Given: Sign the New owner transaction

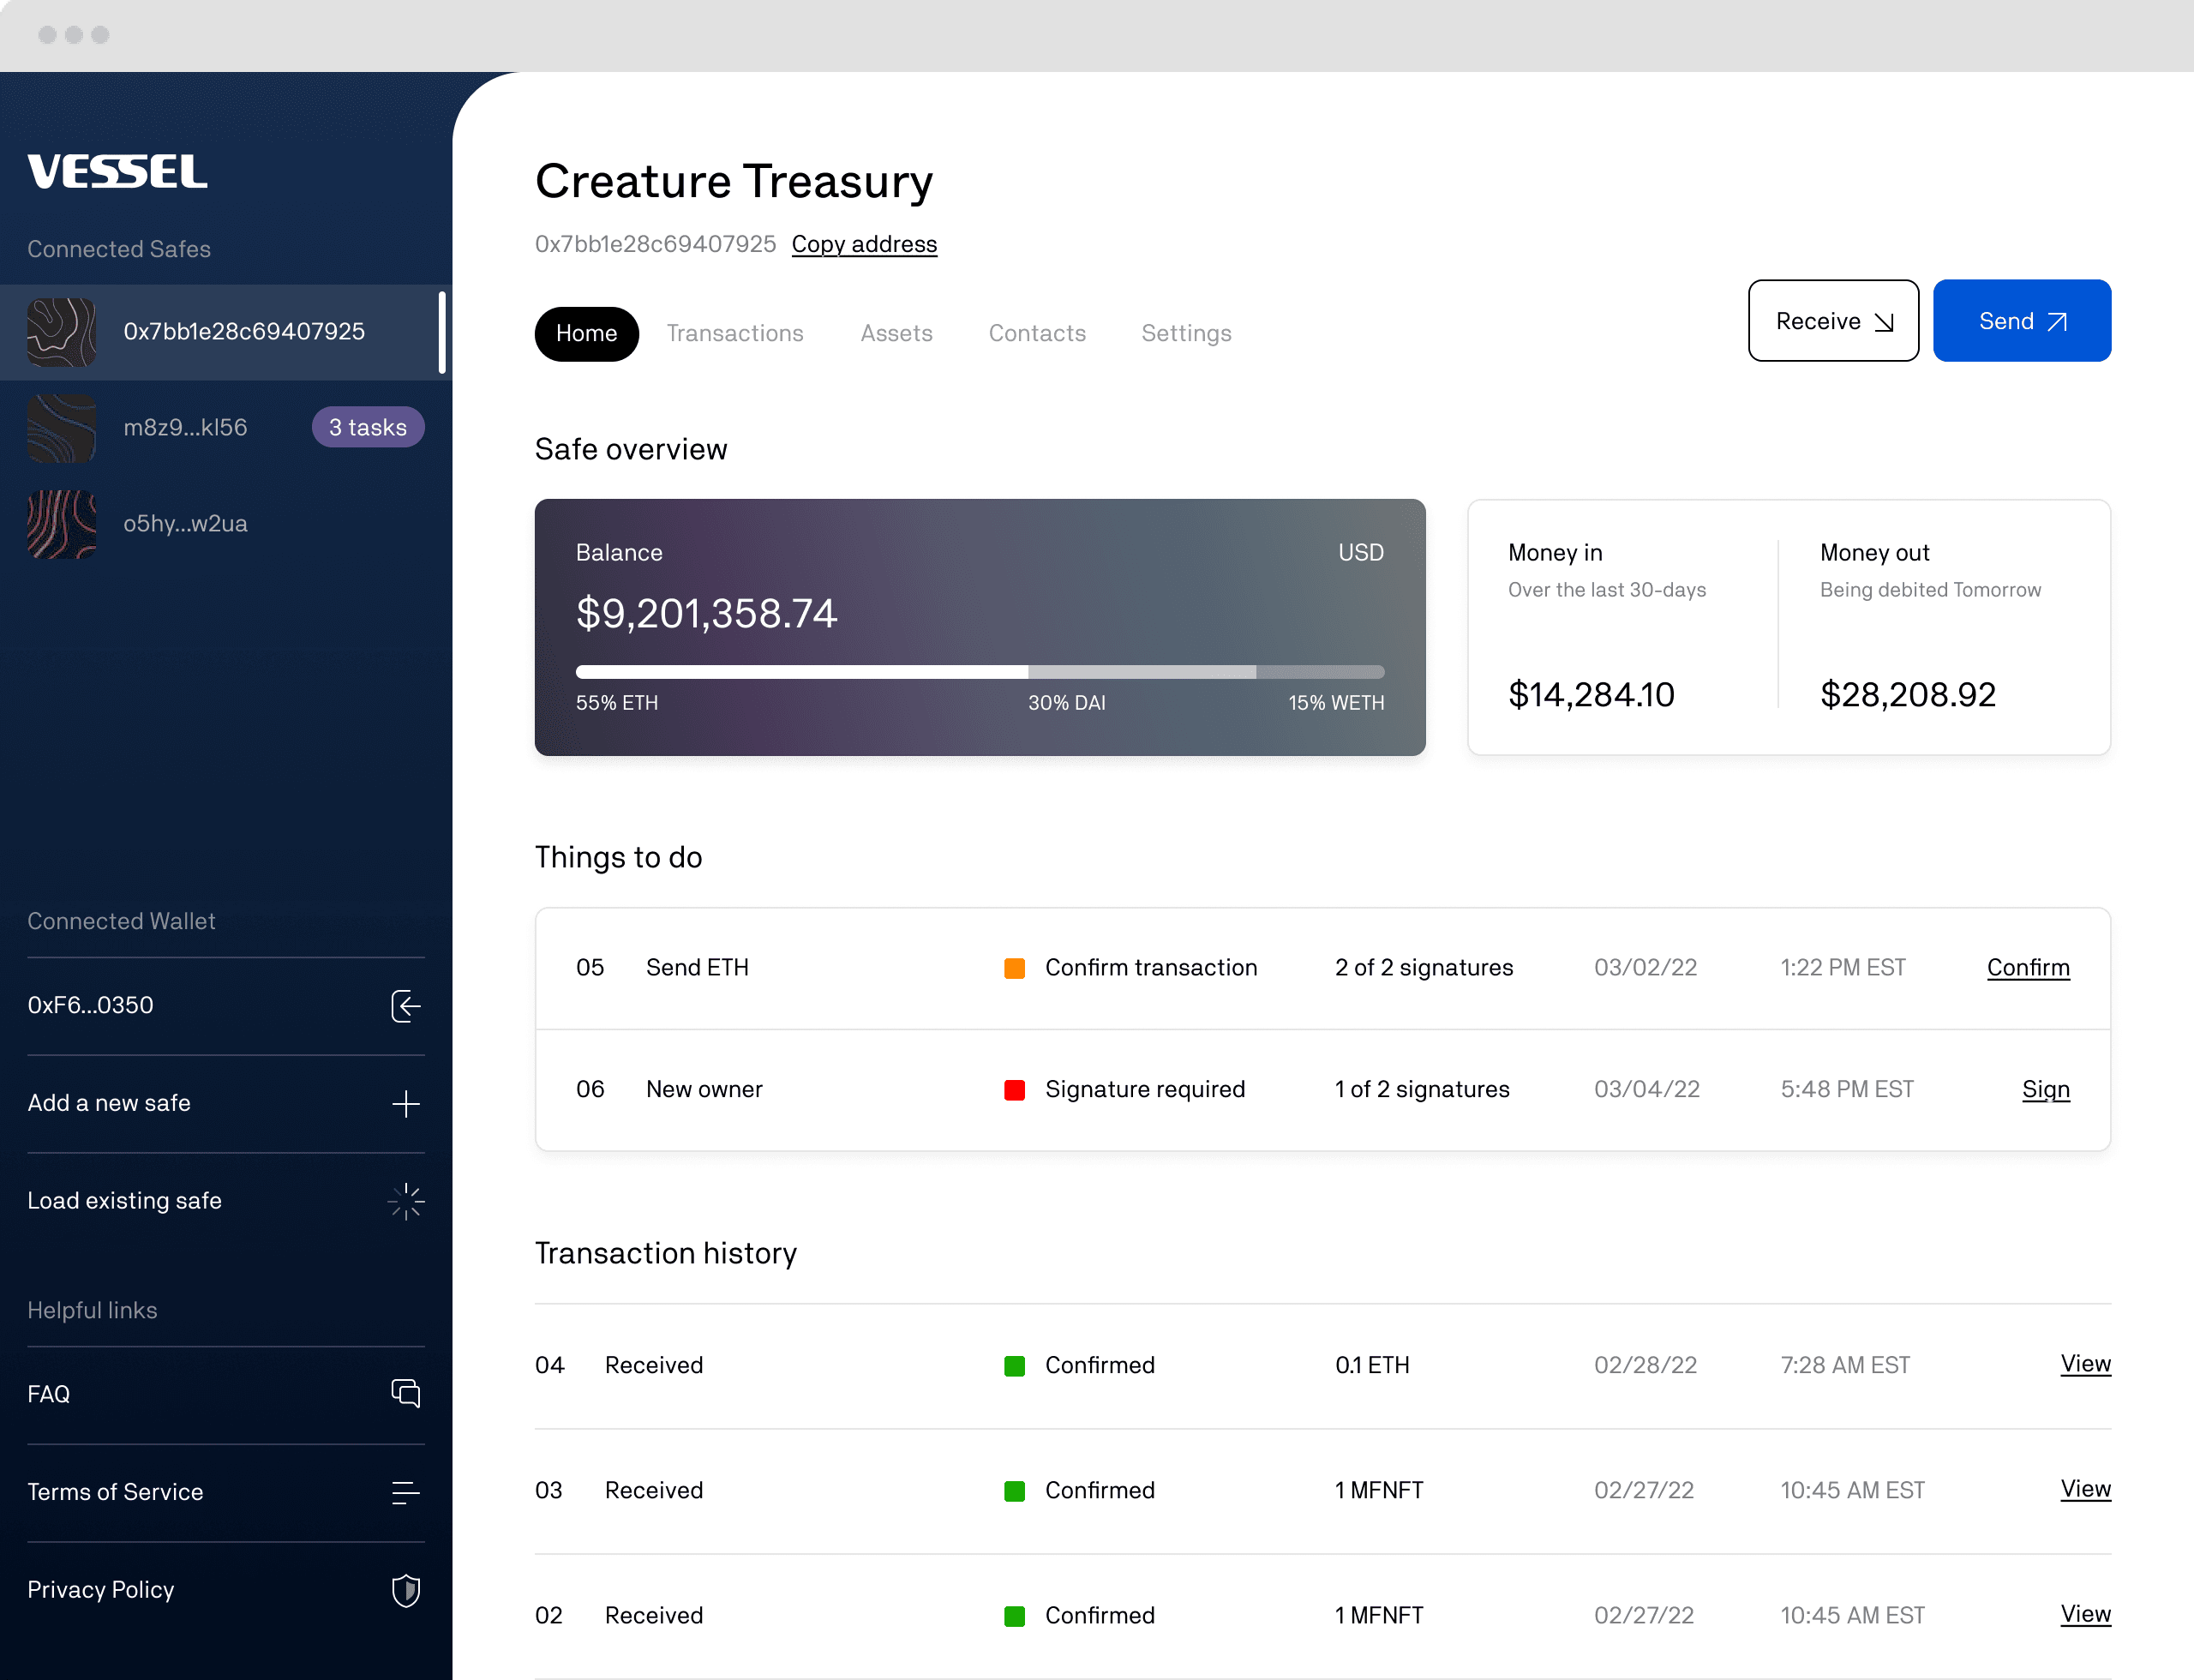Looking at the screenshot, I should click(x=2046, y=1089).
